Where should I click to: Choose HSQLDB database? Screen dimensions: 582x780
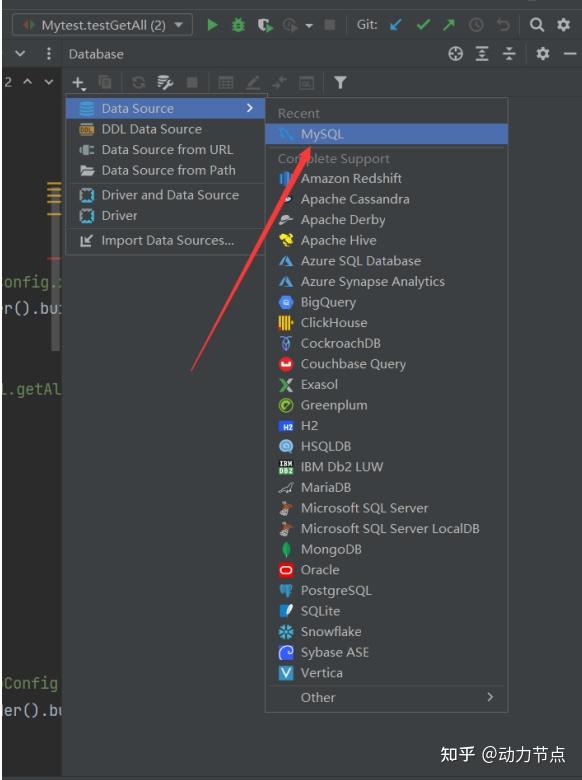coord(387,446)
